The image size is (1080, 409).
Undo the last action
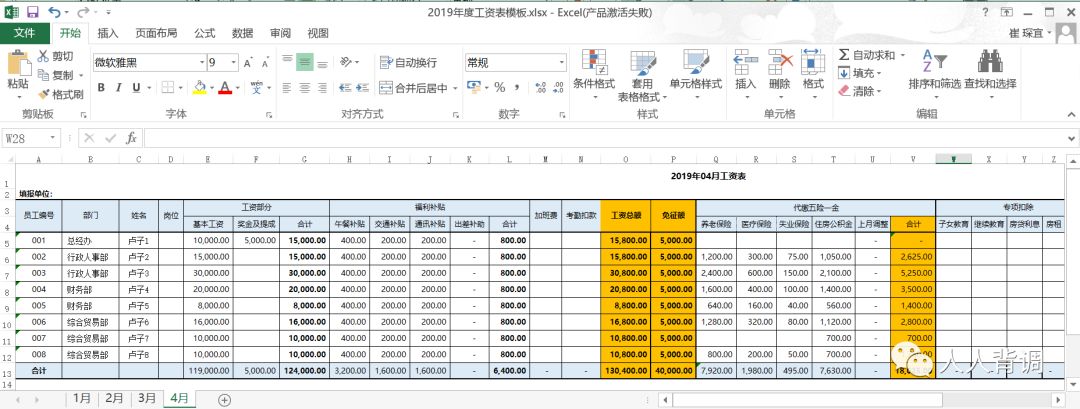coord(54,12)
